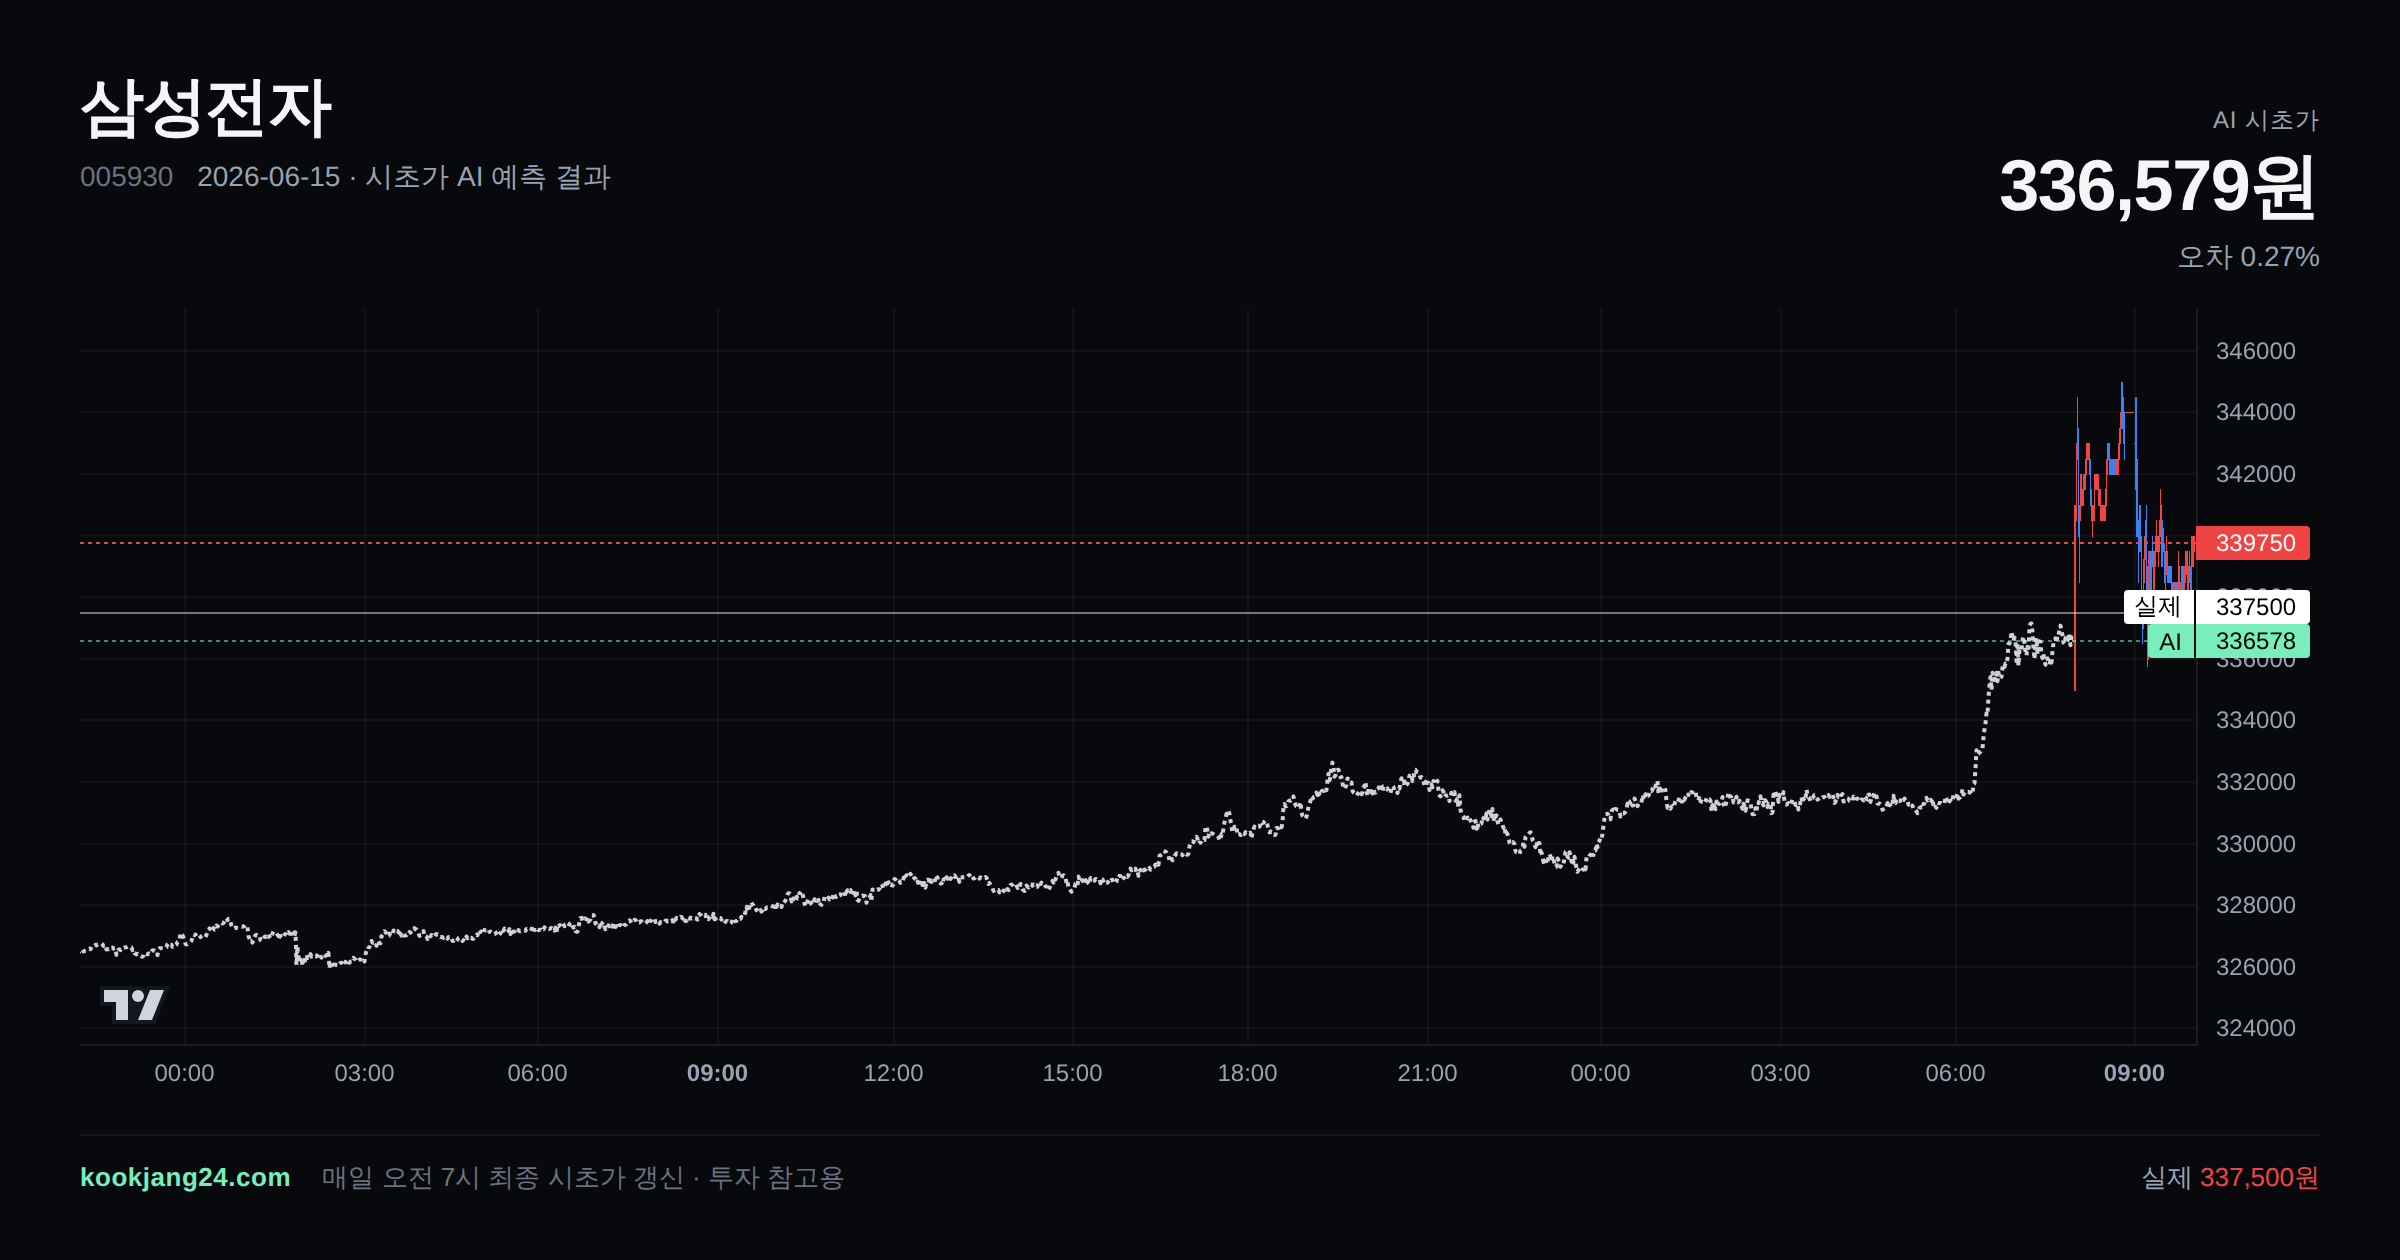Click the 326000 price axis label

[x=2255, y=967]
